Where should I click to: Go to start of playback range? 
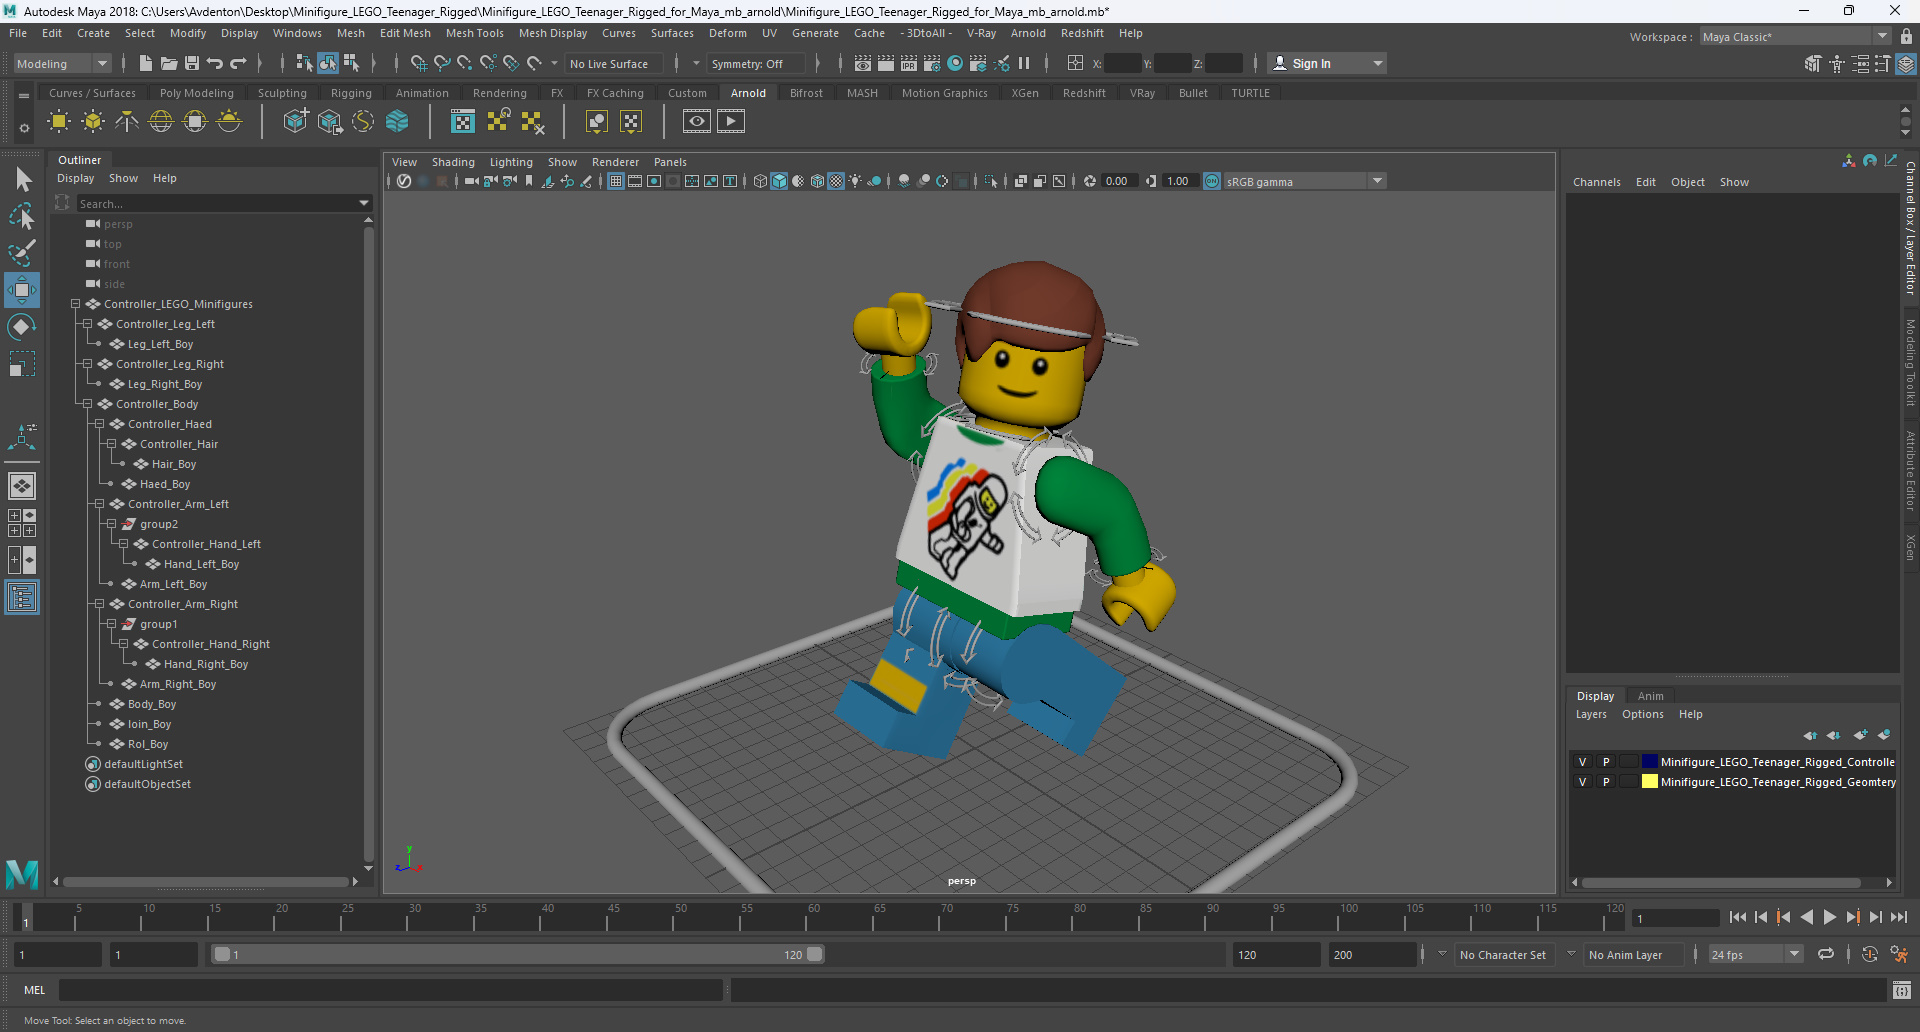[1738, 917]
